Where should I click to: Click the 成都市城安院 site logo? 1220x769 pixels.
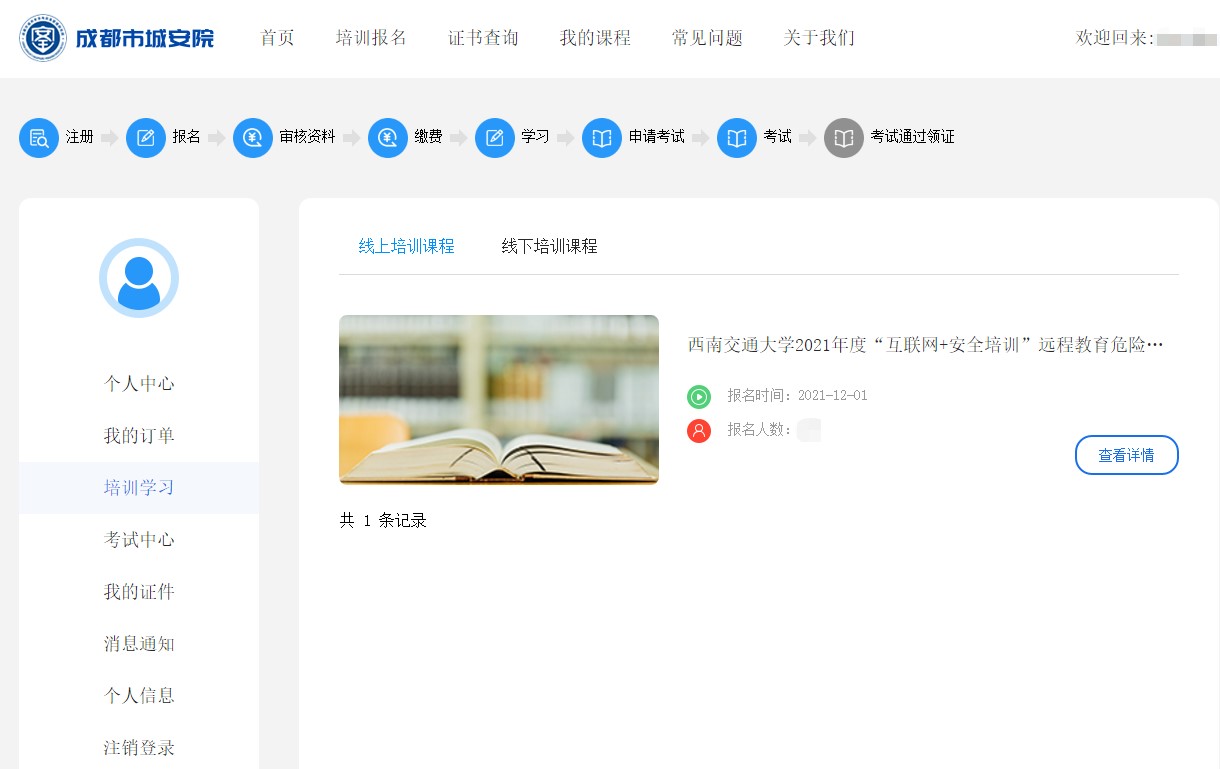pos(117,38)
